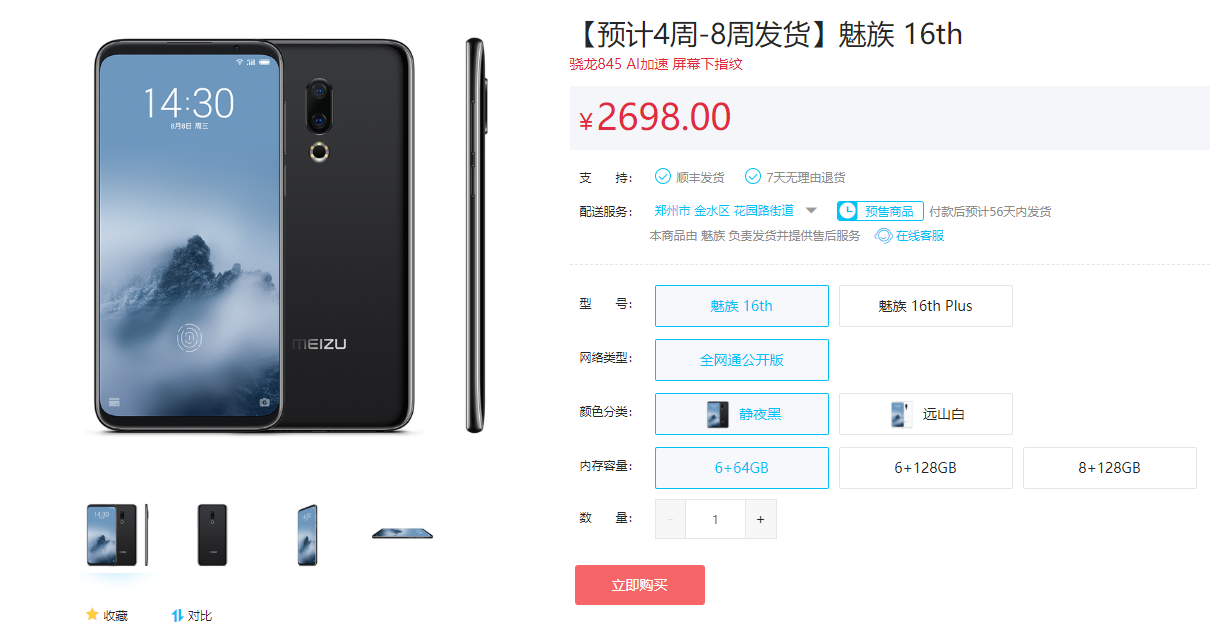Select the 全网通公开版 network type
1210x631 pixels.
click(x=742, y=360)
